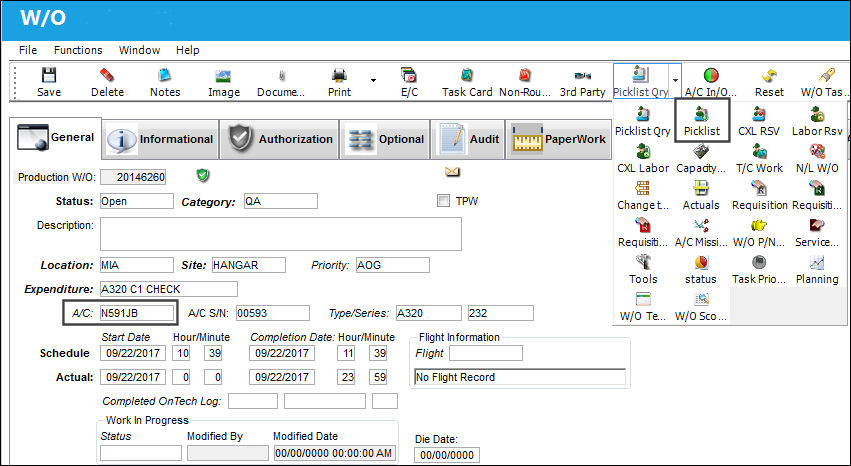Select Labor Rsv in the dropdown panel
The image size is (851, 466).
817,120
